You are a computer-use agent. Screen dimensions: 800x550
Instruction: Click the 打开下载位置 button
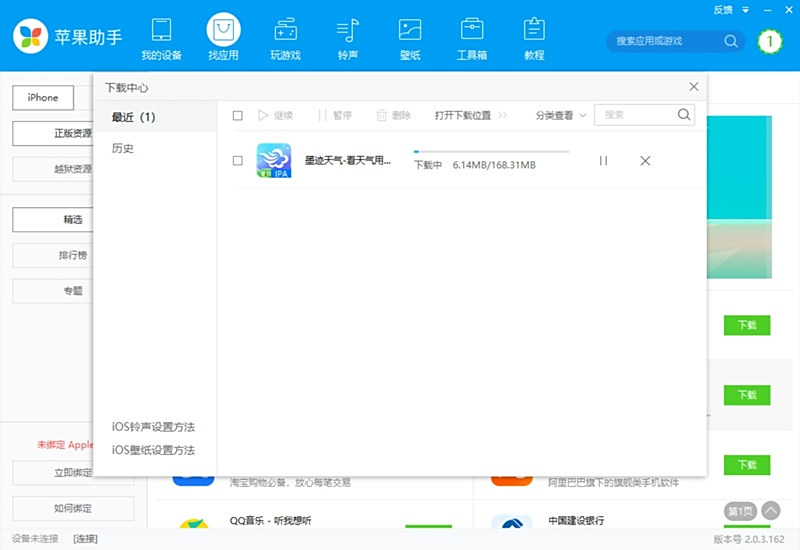463,116
